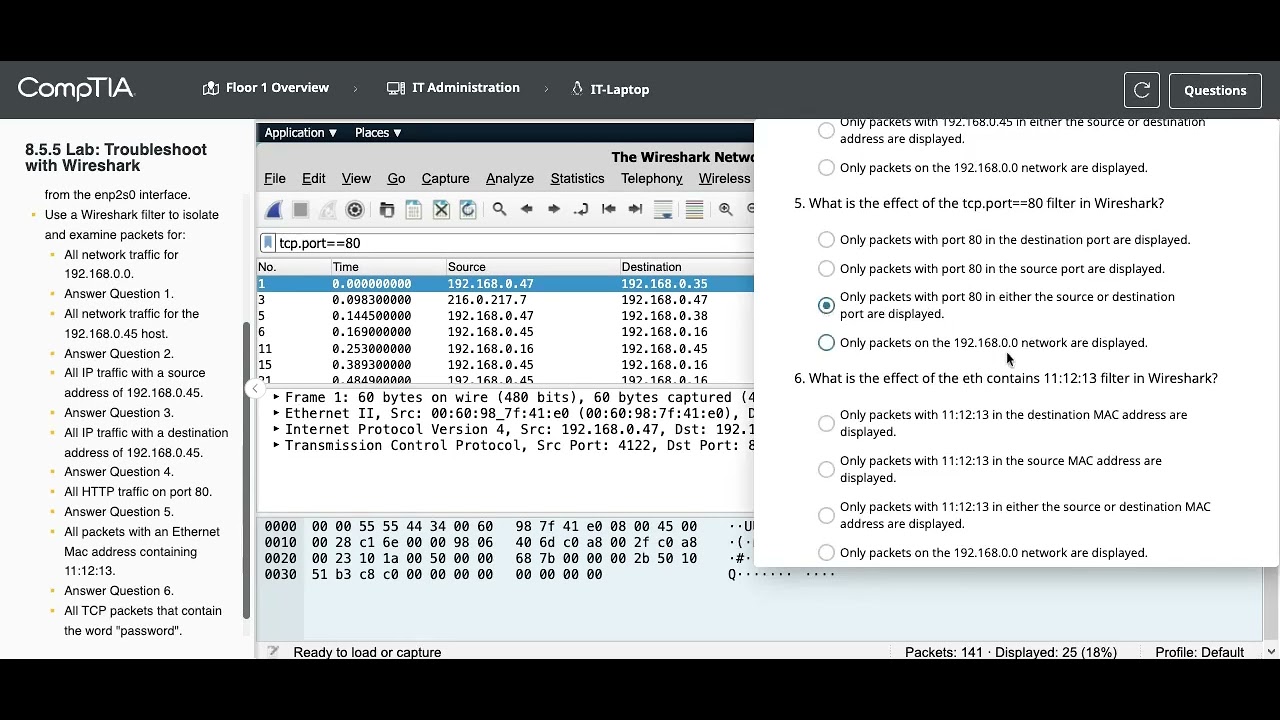Open the File menu

tap(275, 179)
